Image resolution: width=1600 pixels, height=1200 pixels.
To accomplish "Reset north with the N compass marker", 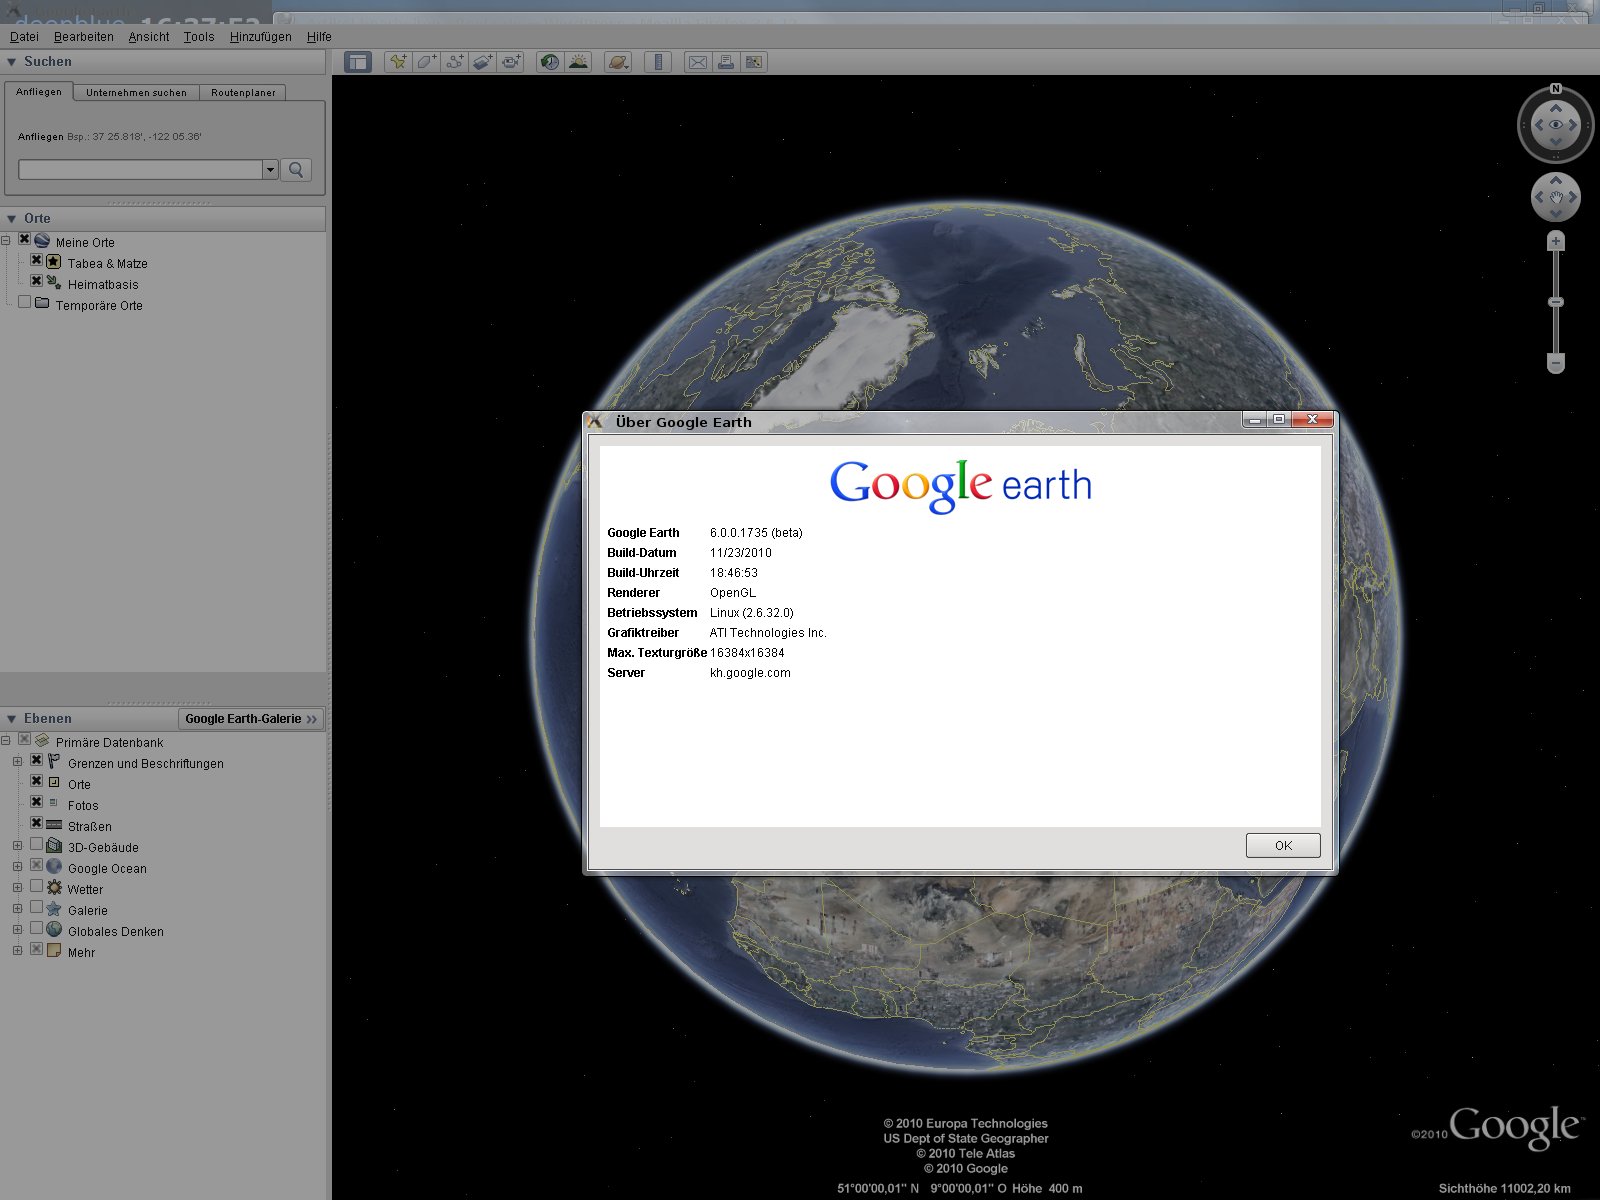I will click(1556, 89).
